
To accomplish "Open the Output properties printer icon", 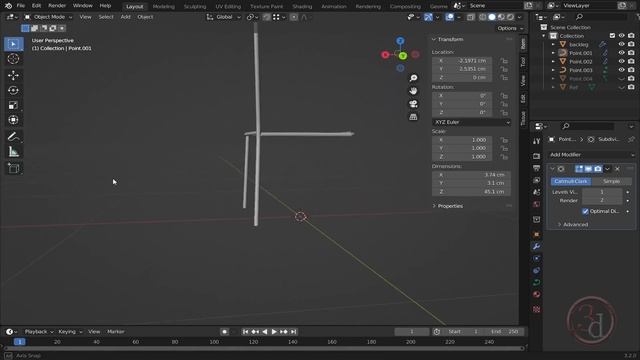I will pos(536,168).
